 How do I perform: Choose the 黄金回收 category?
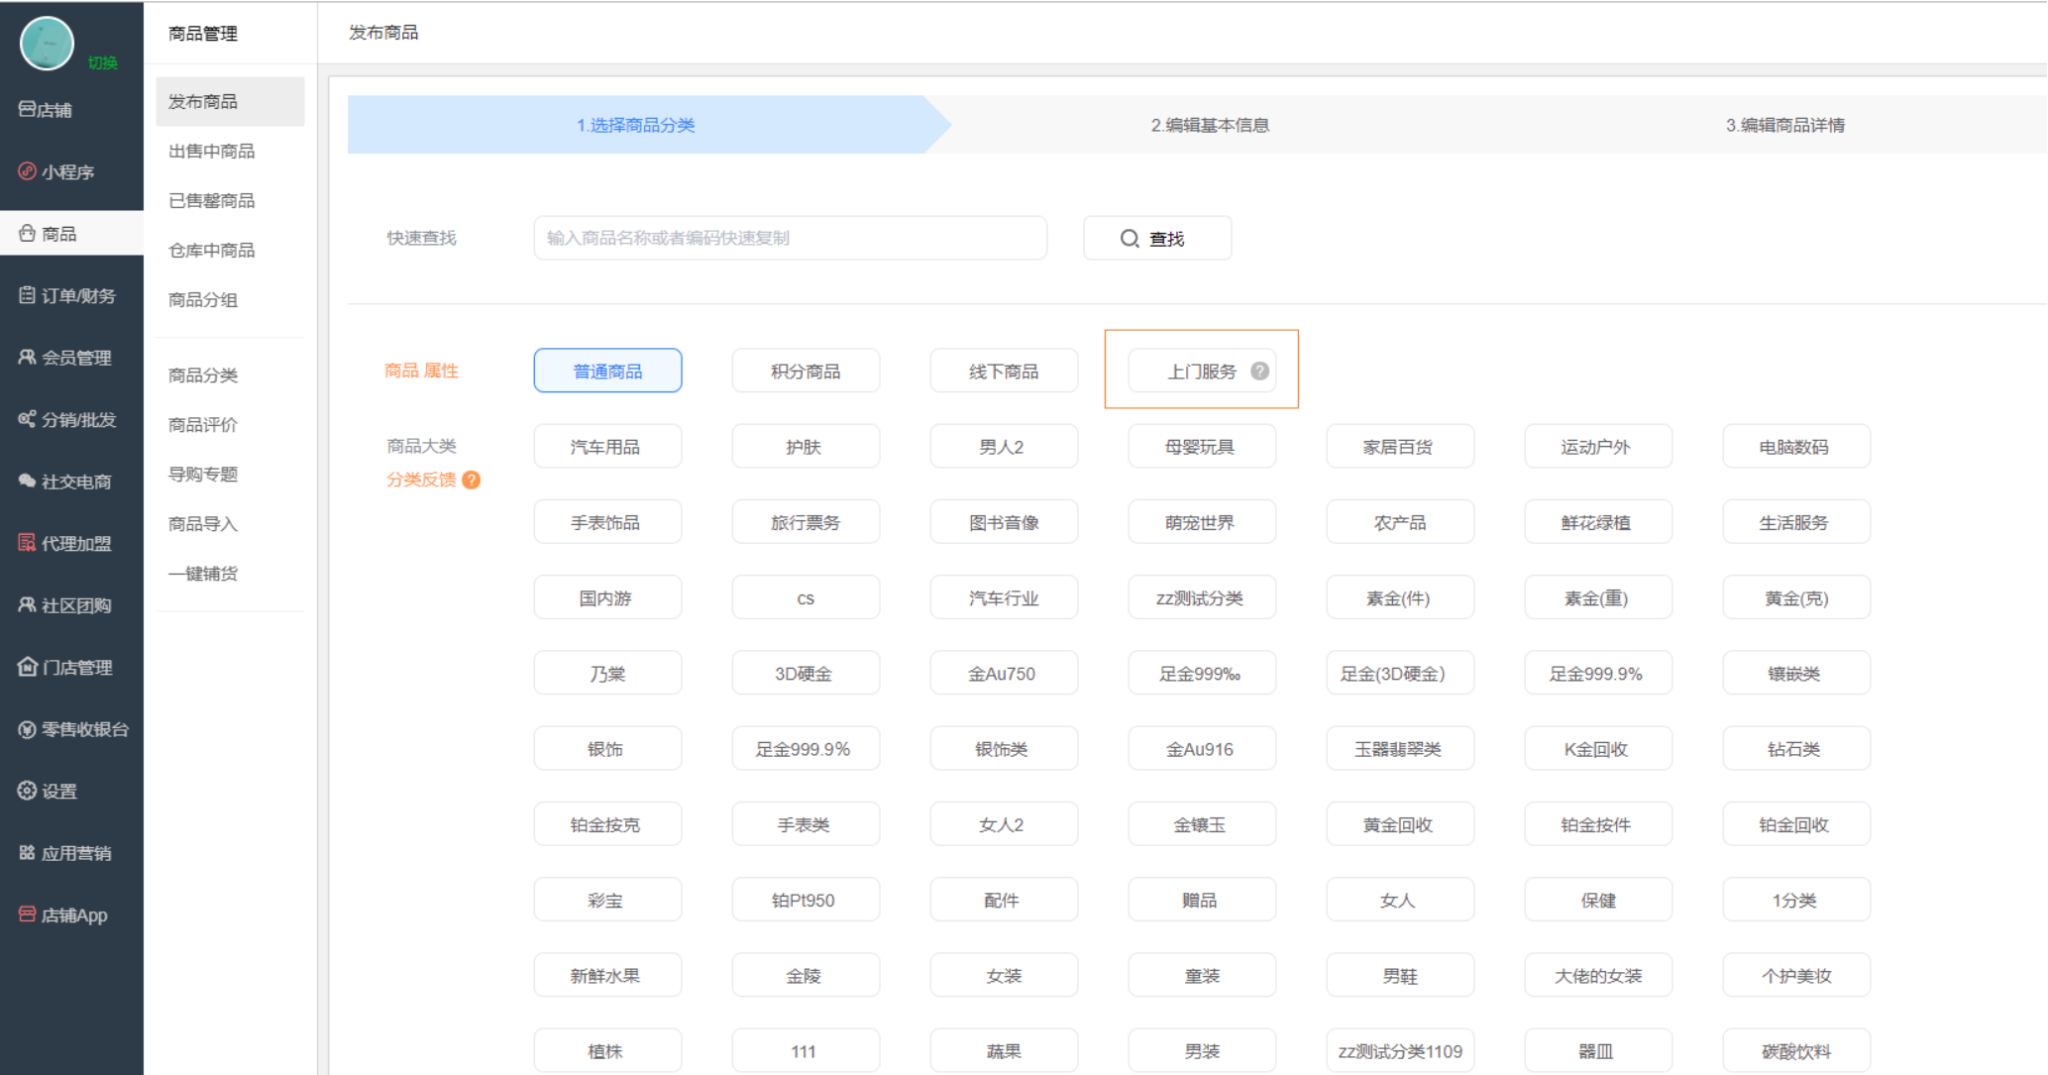point(1400,824)
